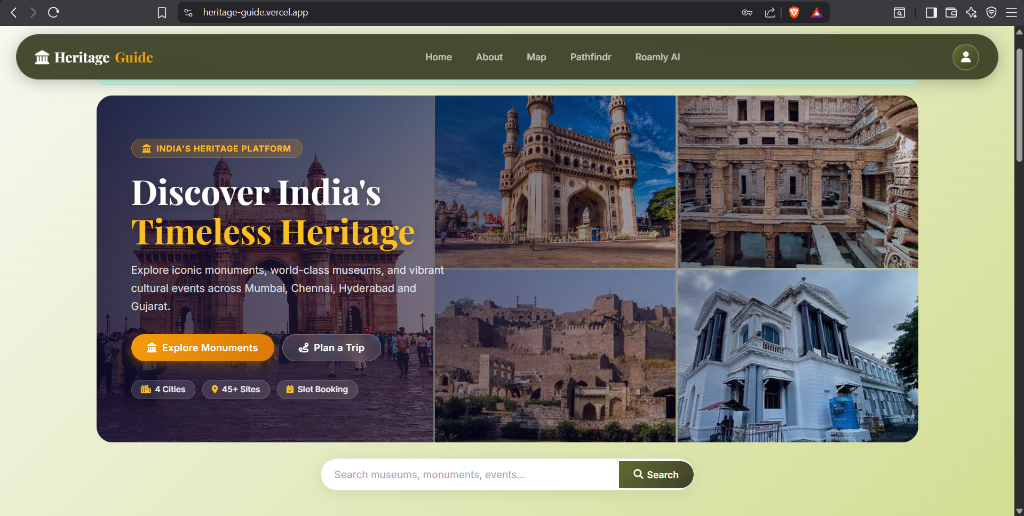The width and height of the screenshot is (1024, 516).
Task: Click the green Search button
Action: (x=656, y=475)
